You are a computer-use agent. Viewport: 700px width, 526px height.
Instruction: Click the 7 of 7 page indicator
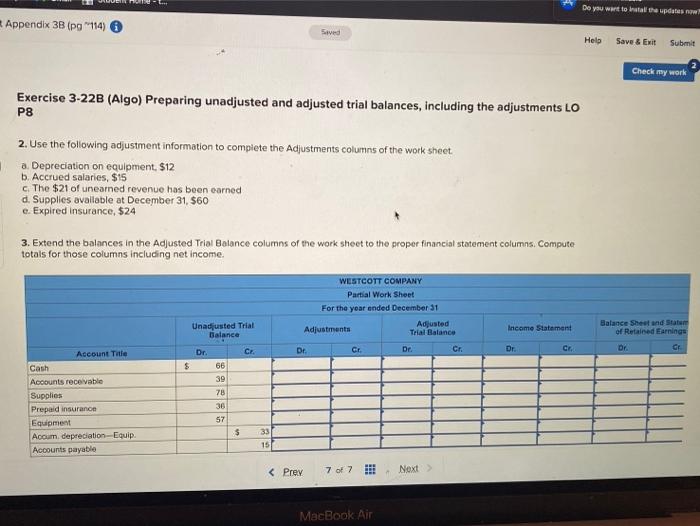339,470
